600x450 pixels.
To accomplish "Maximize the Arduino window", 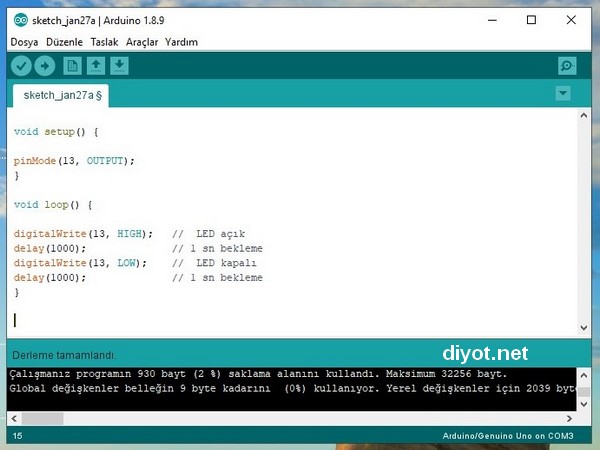I will [x=531, y=20].
